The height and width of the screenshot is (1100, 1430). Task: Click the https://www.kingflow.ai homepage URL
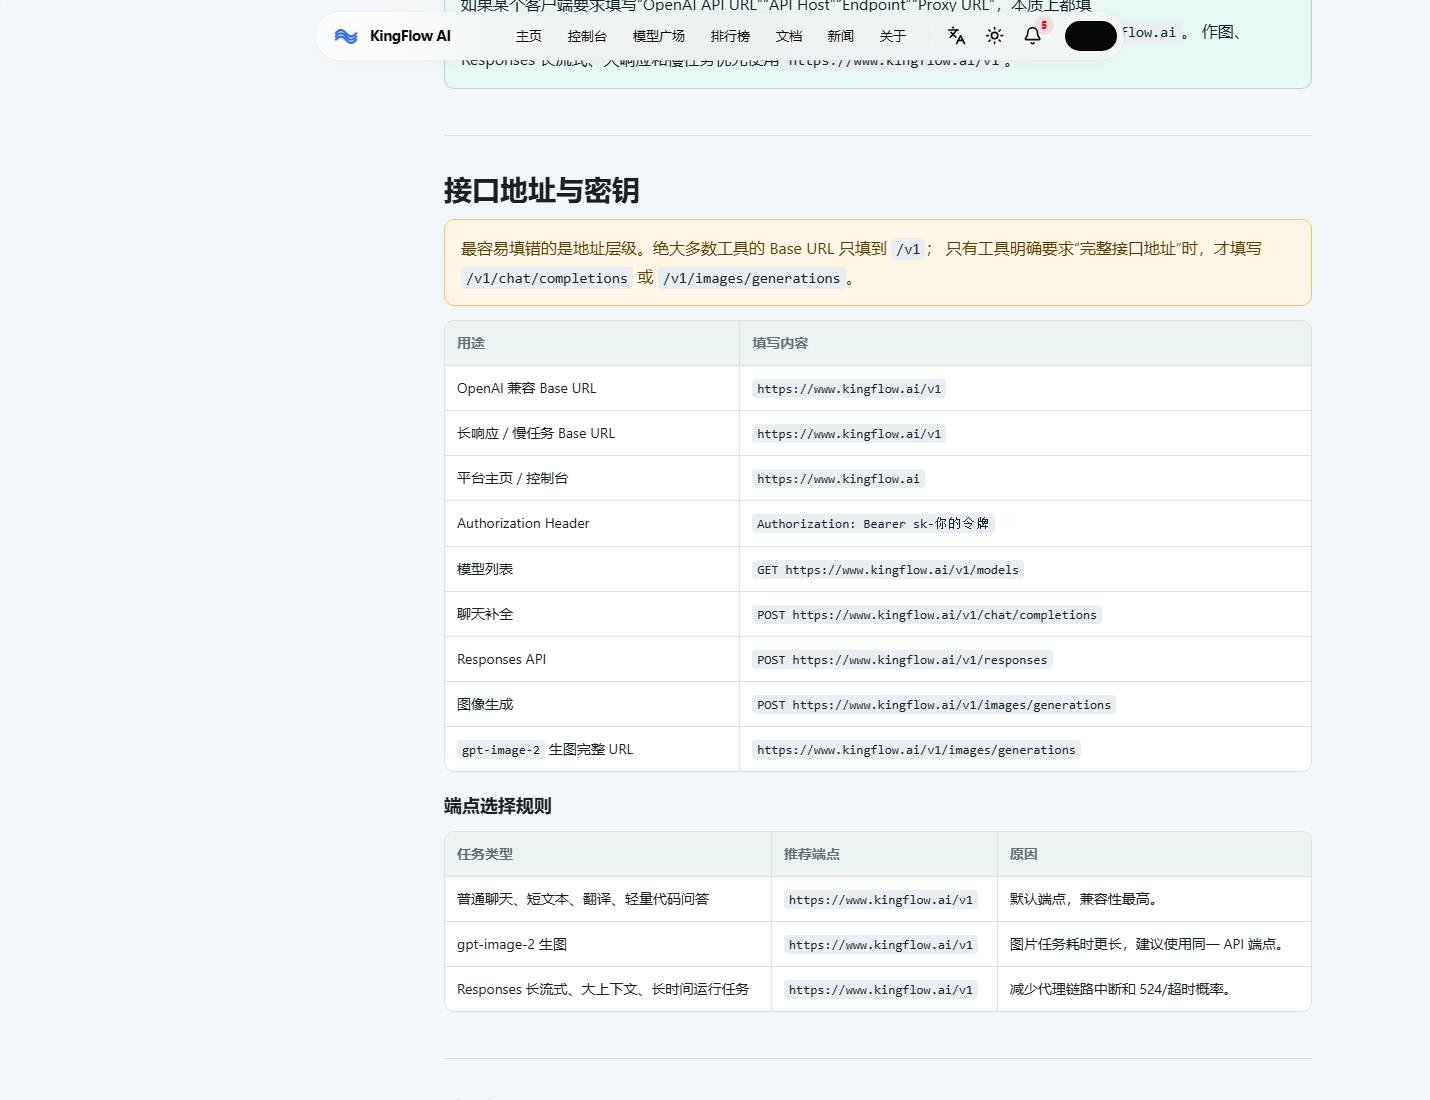838,479
